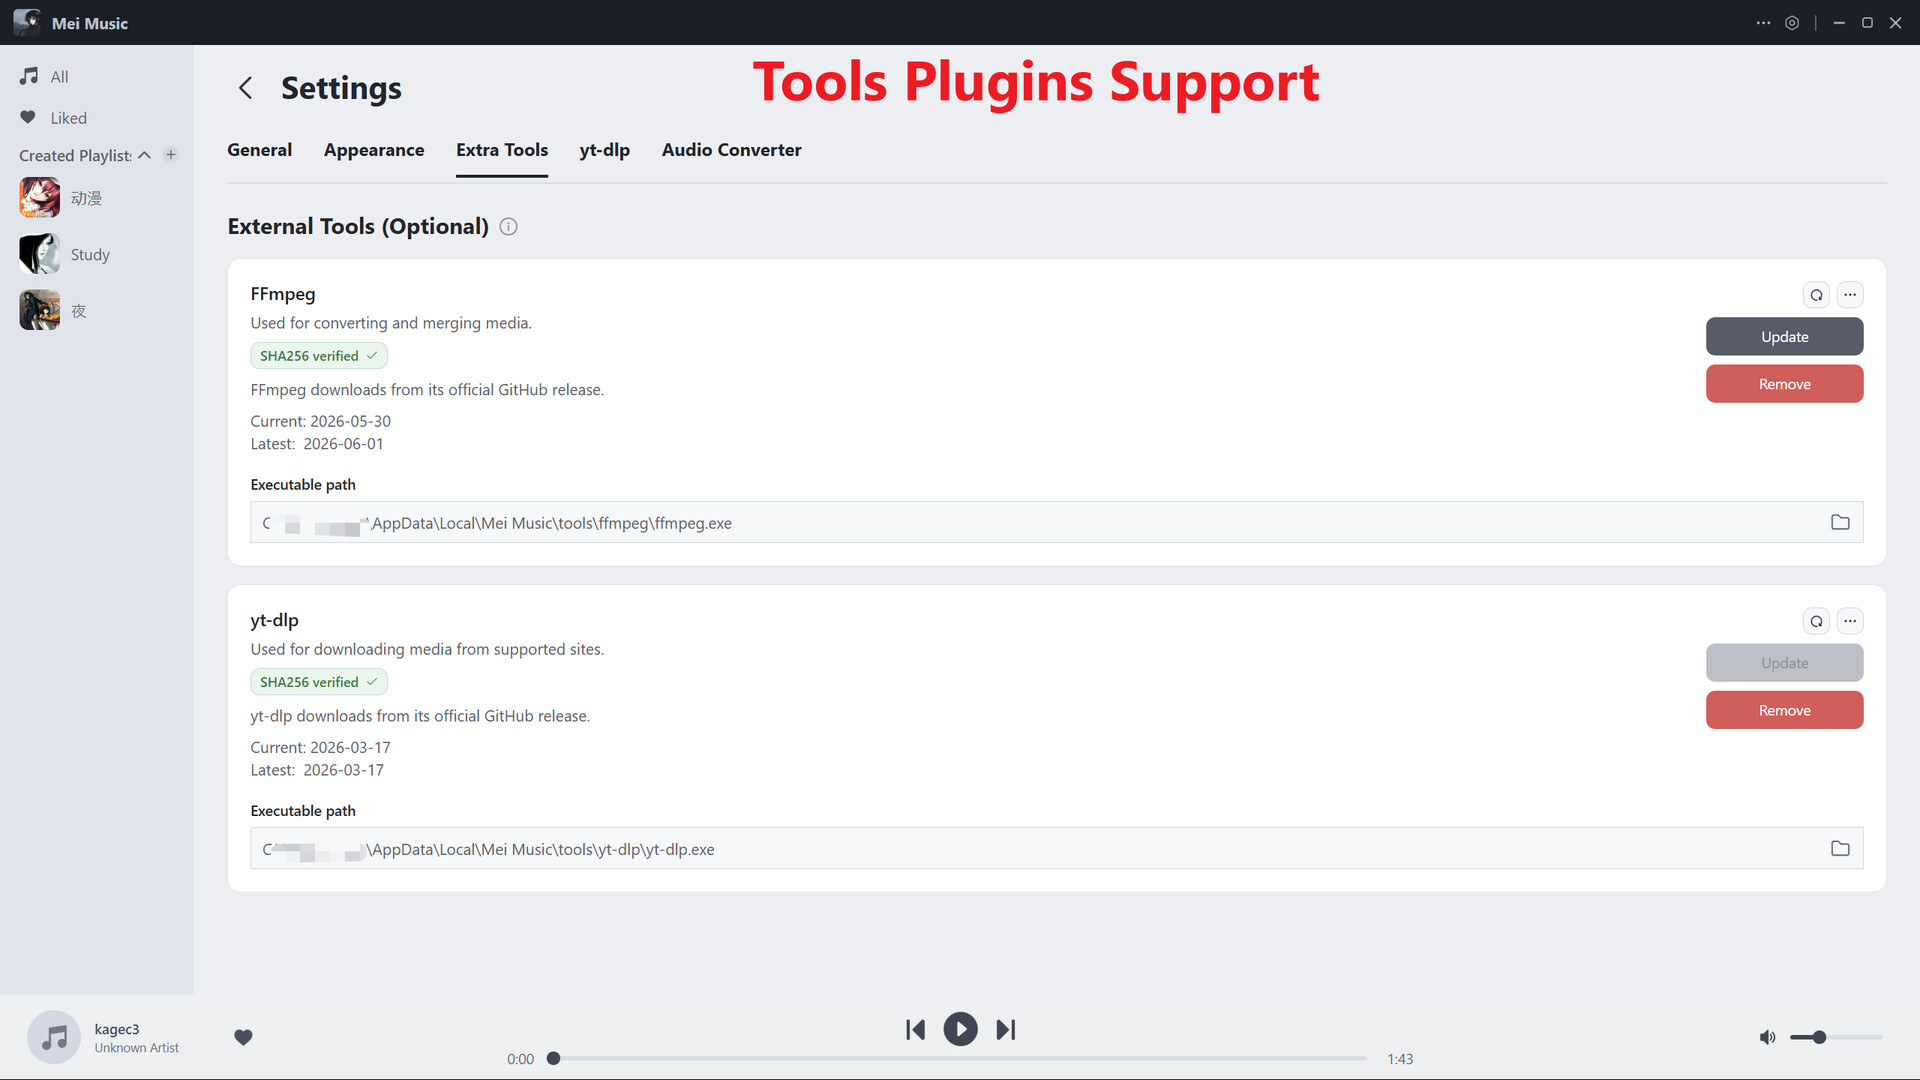Viewport: 1920px width, 1080px height.
Task: Click the yt-dlp SHA256 verified badge
Action: tap(318, 682)
